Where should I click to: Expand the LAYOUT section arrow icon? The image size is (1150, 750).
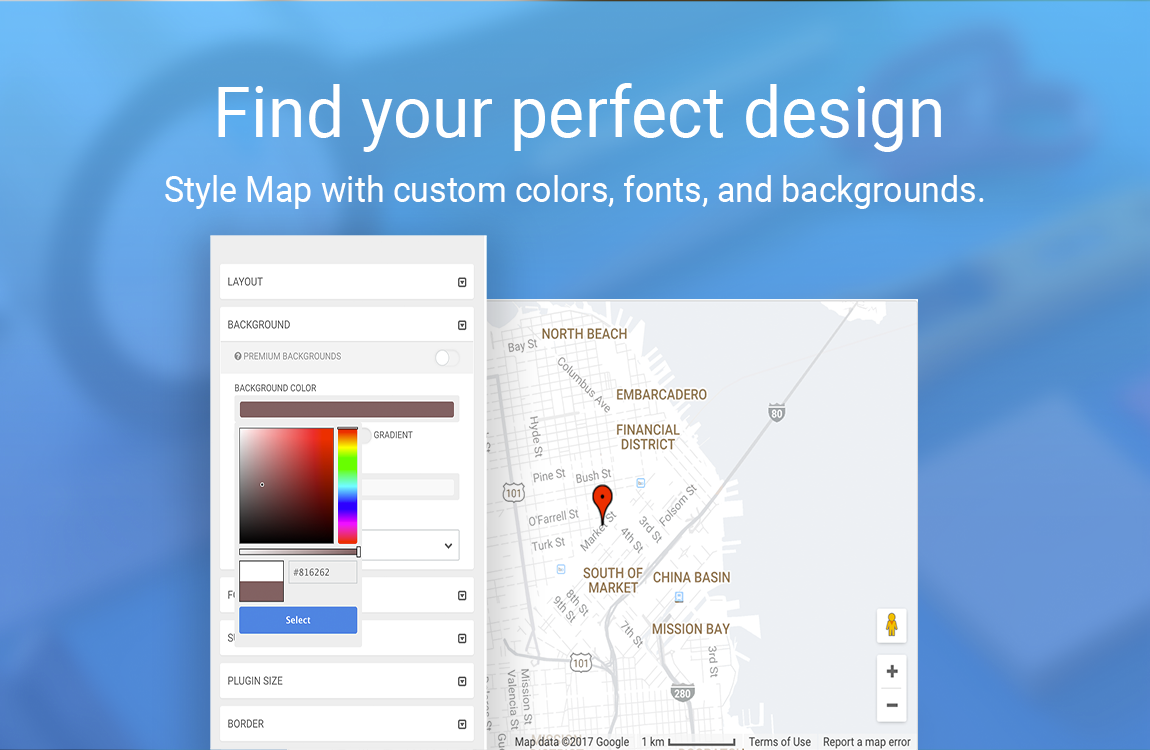pyautogui.click(x=462, y=282)
